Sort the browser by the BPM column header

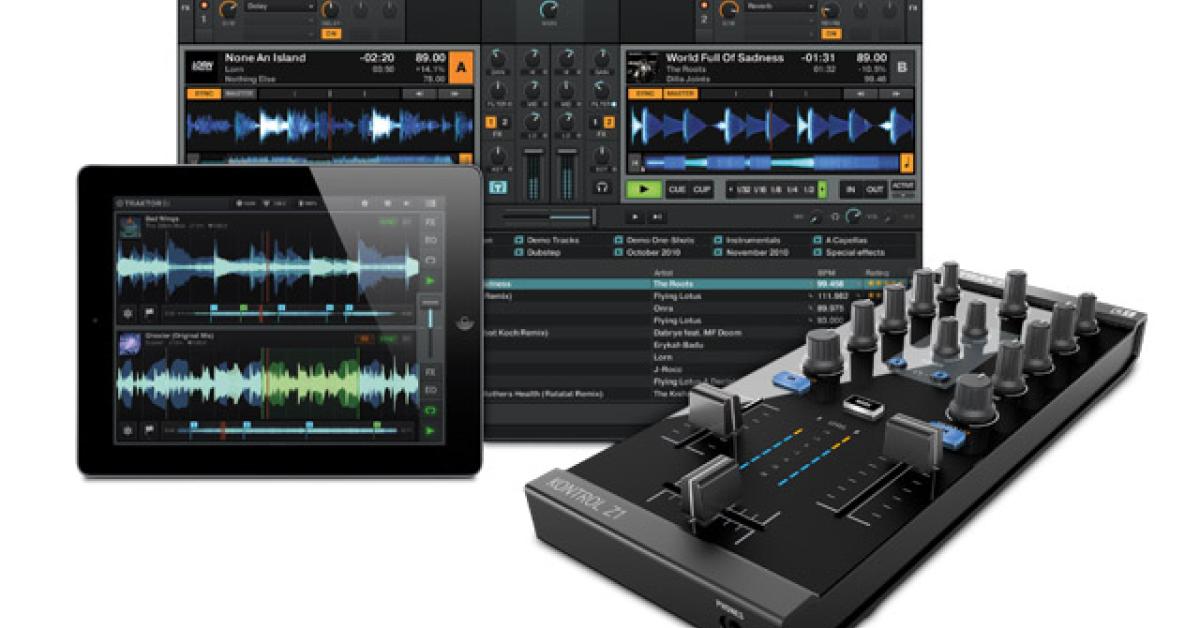[826, 272]
